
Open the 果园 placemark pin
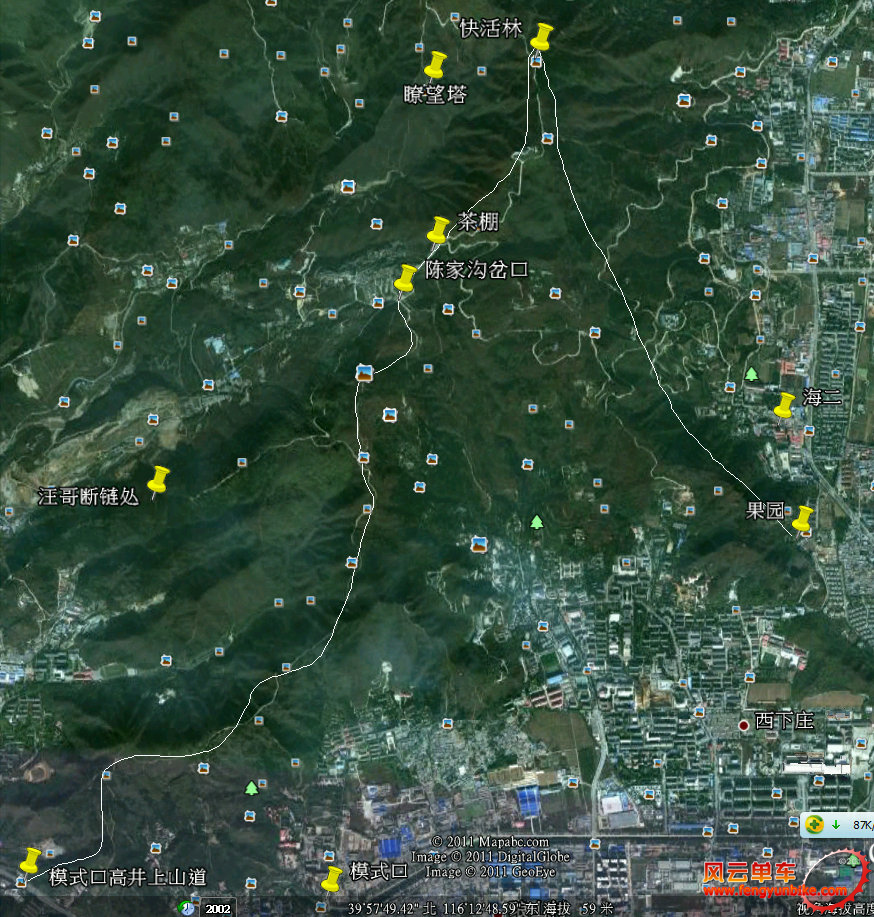tap(802, 519)
